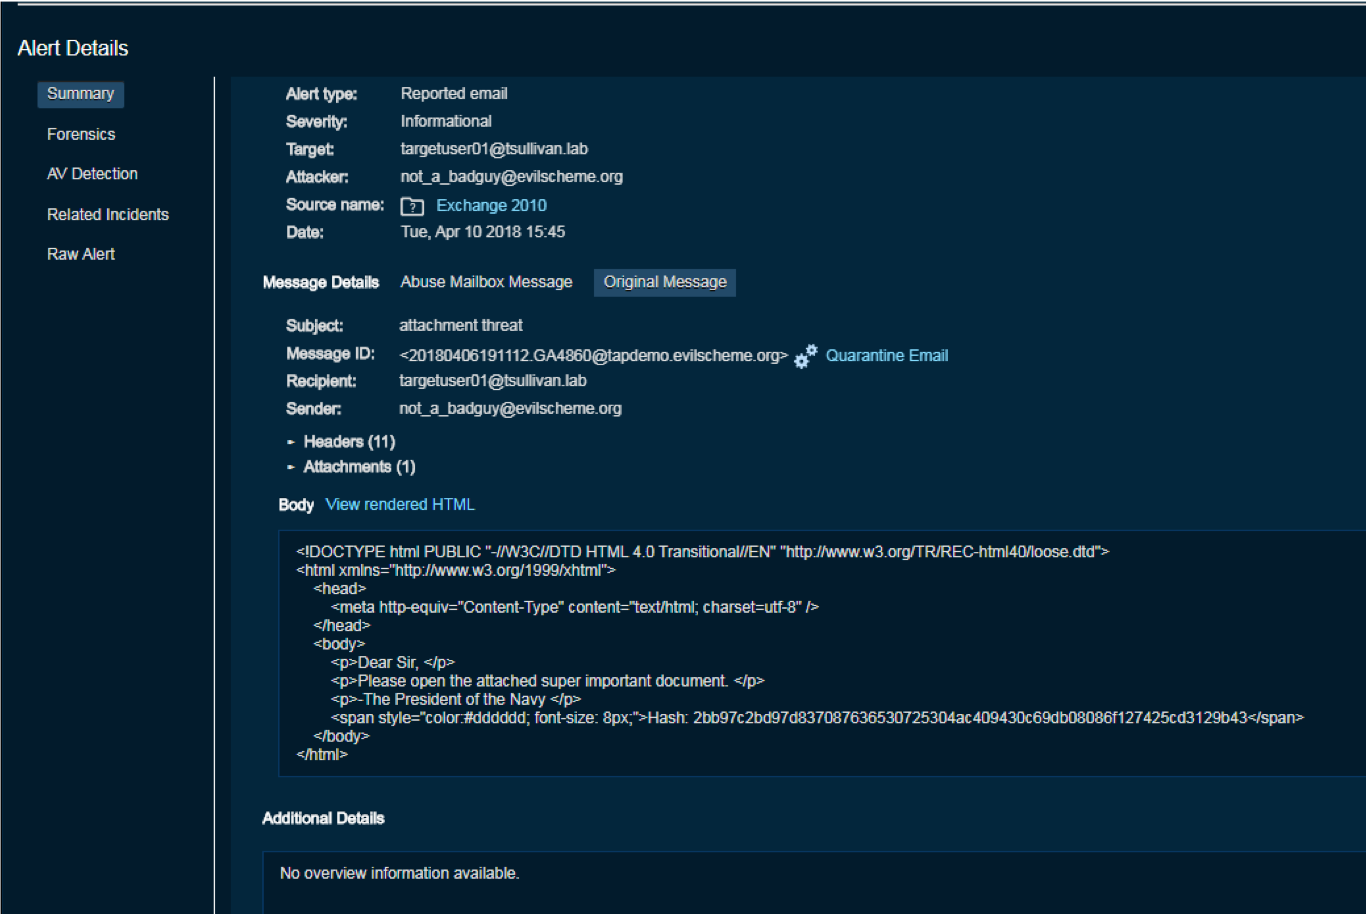Go to Related Incidents
The height and width of the screenshot is (914, 1366).
[108, 214]
